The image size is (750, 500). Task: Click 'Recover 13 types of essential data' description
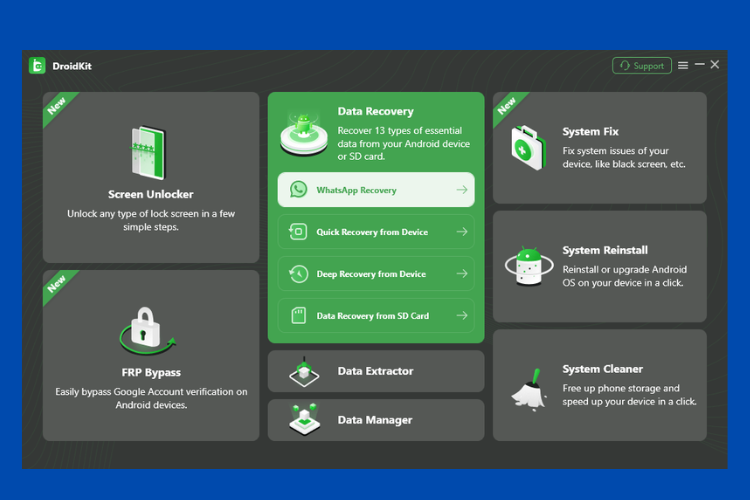(404, 144)
